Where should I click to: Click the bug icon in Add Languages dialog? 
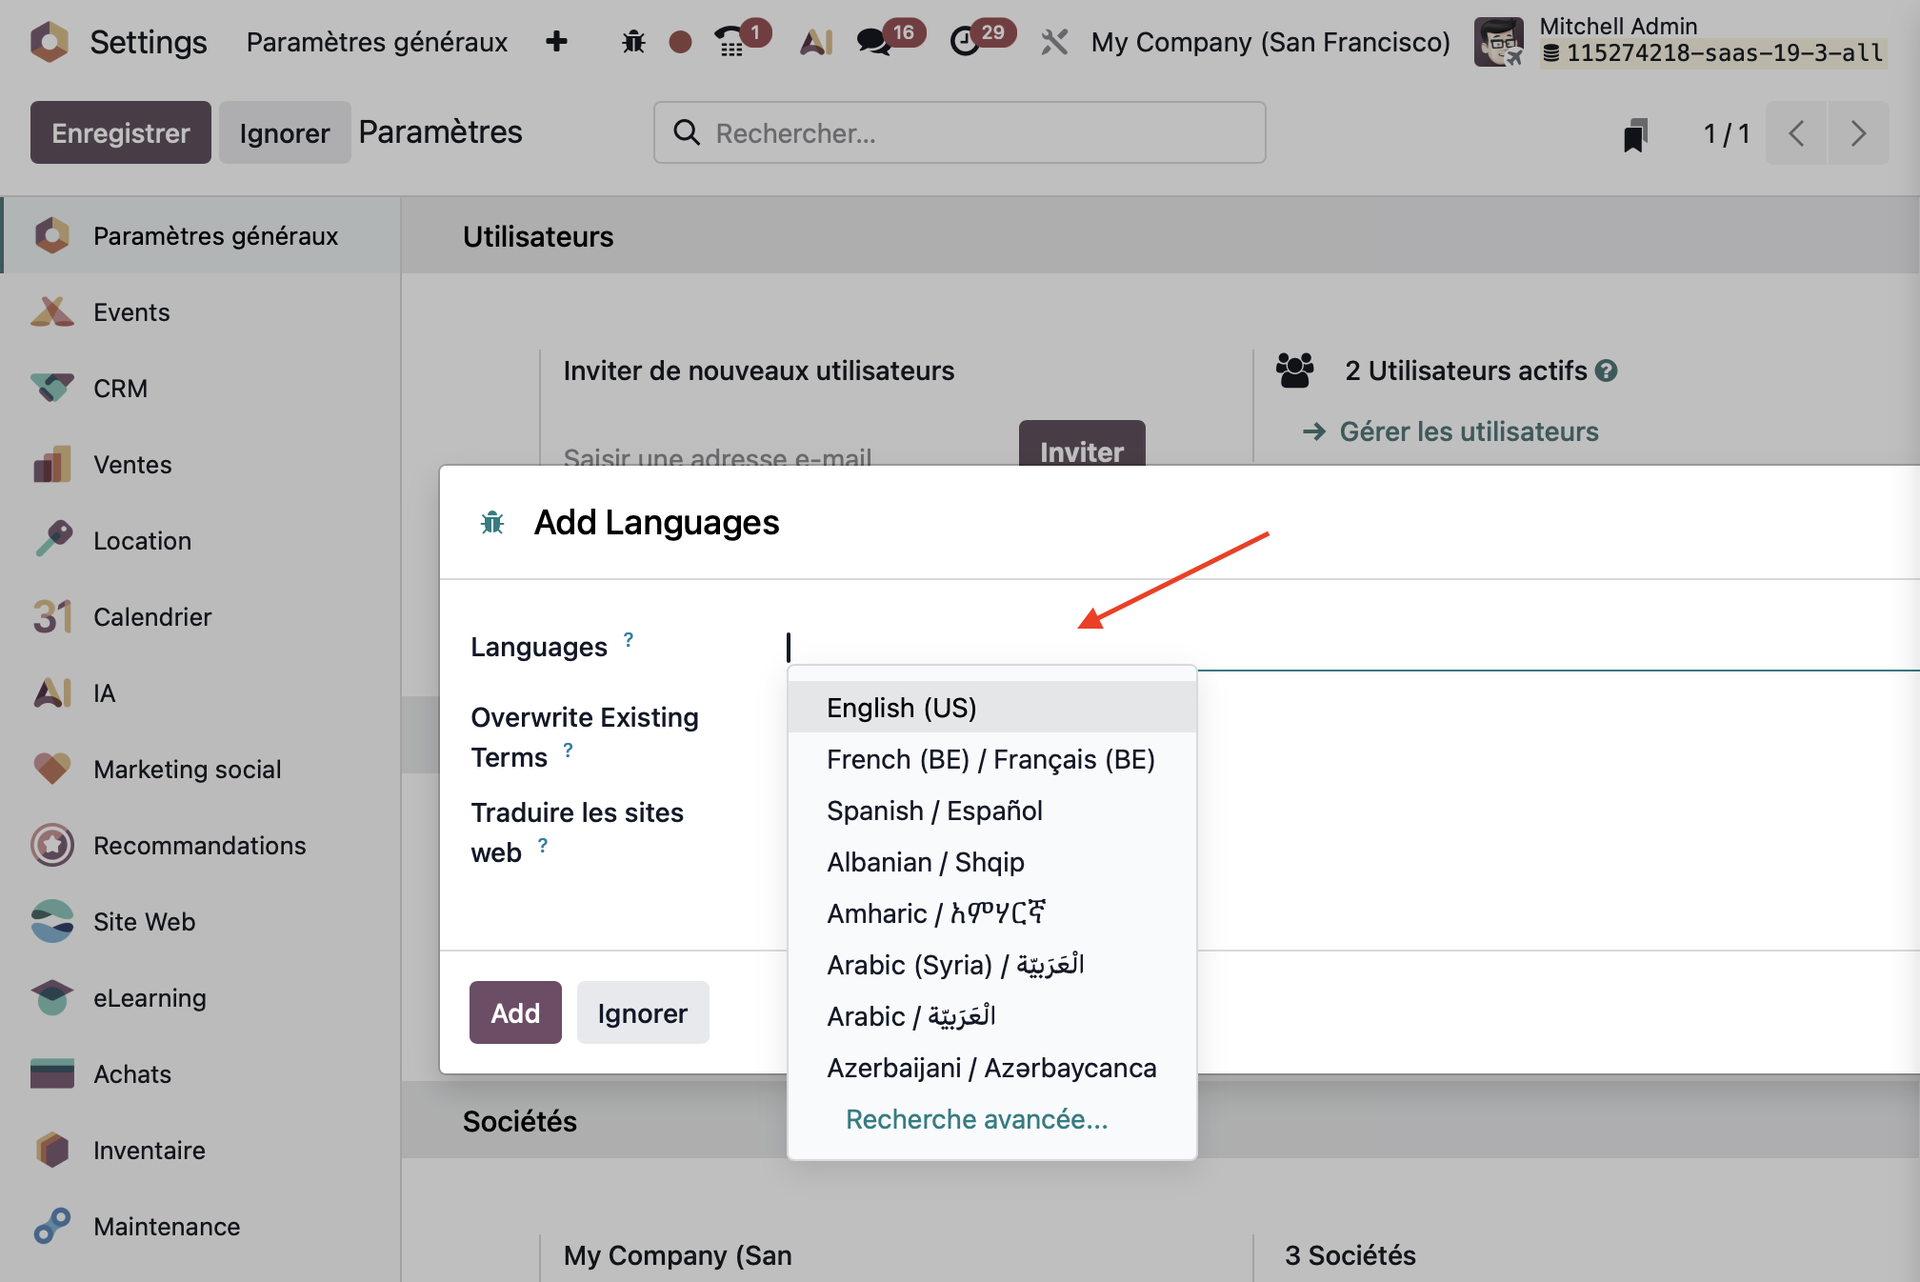492,523
